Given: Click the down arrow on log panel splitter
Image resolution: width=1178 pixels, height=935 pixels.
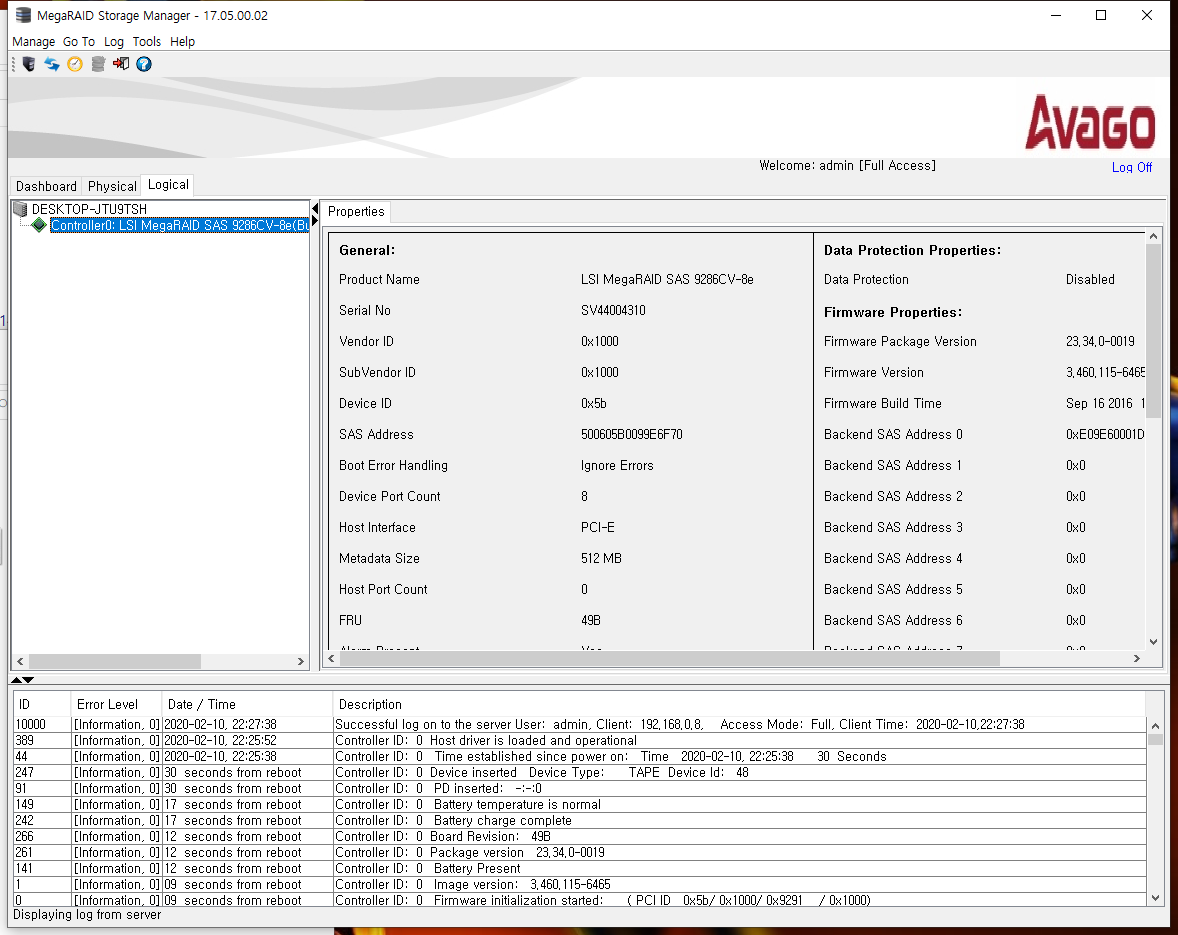Looking at the screenshot, I should (29, 680).
